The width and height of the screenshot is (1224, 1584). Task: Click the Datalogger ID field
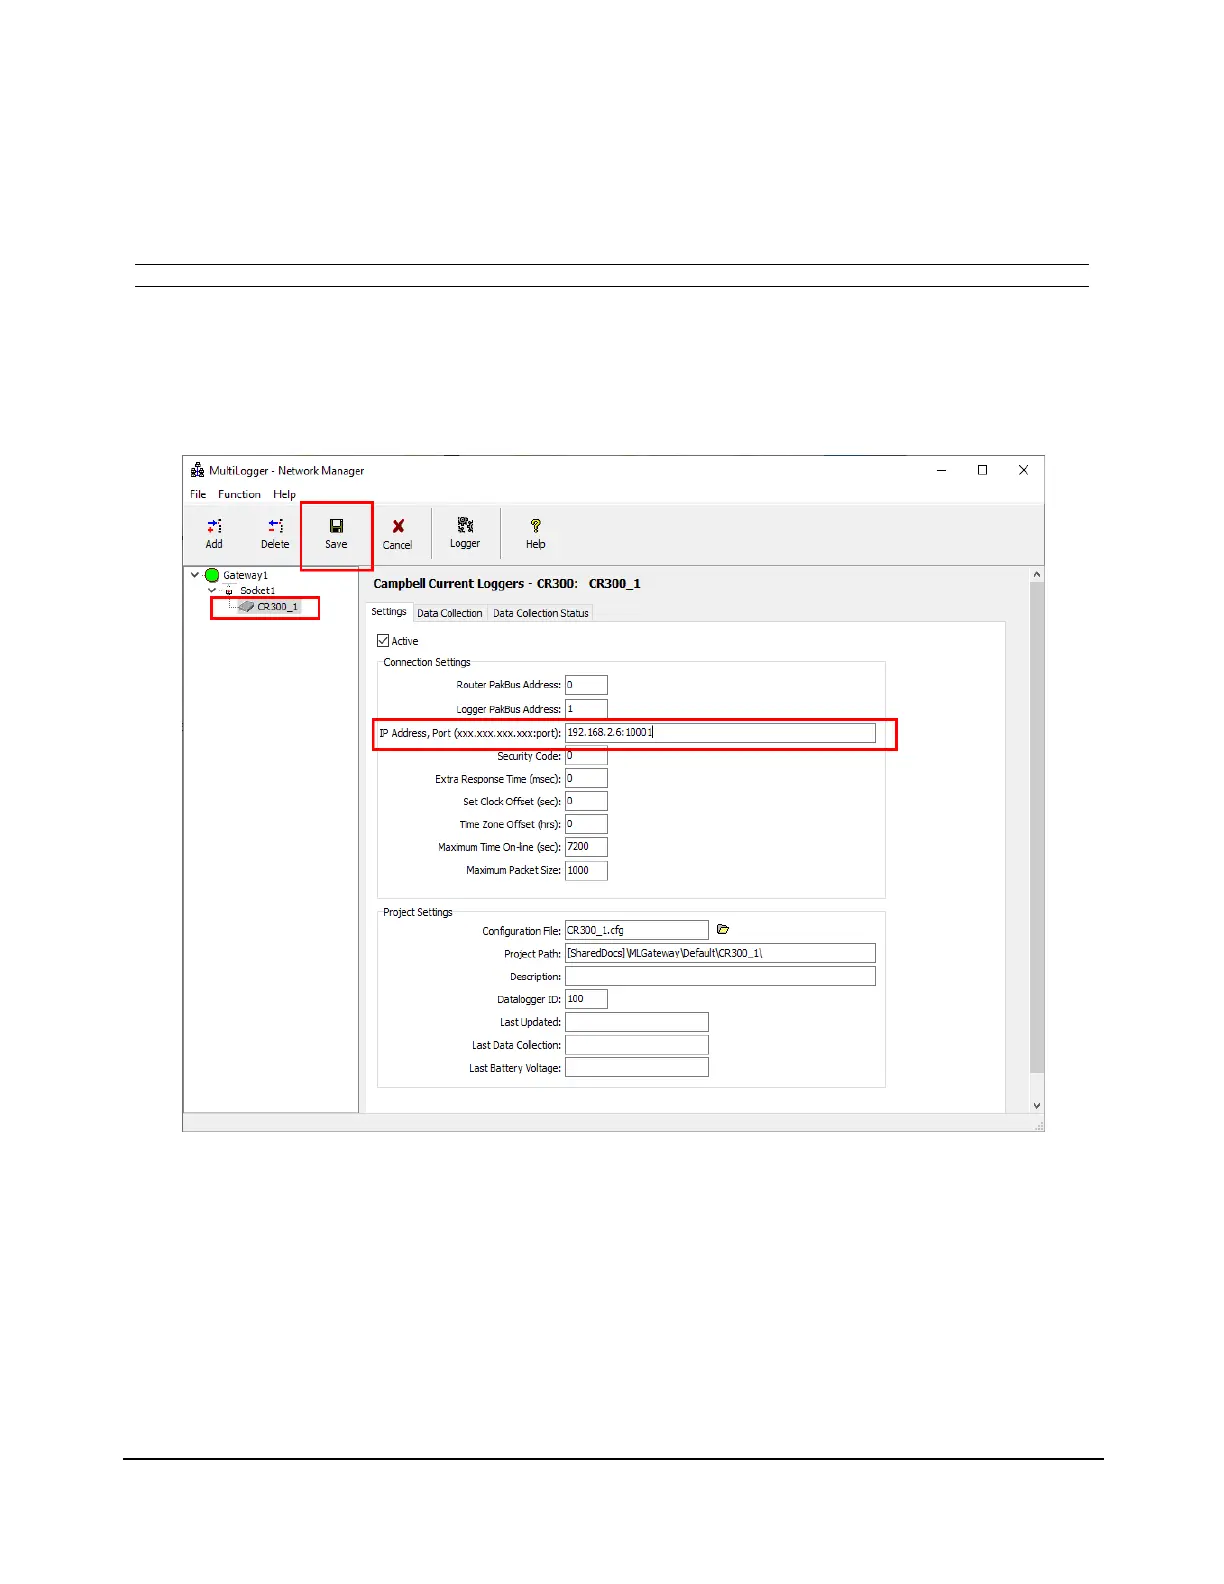coord(586,999)
